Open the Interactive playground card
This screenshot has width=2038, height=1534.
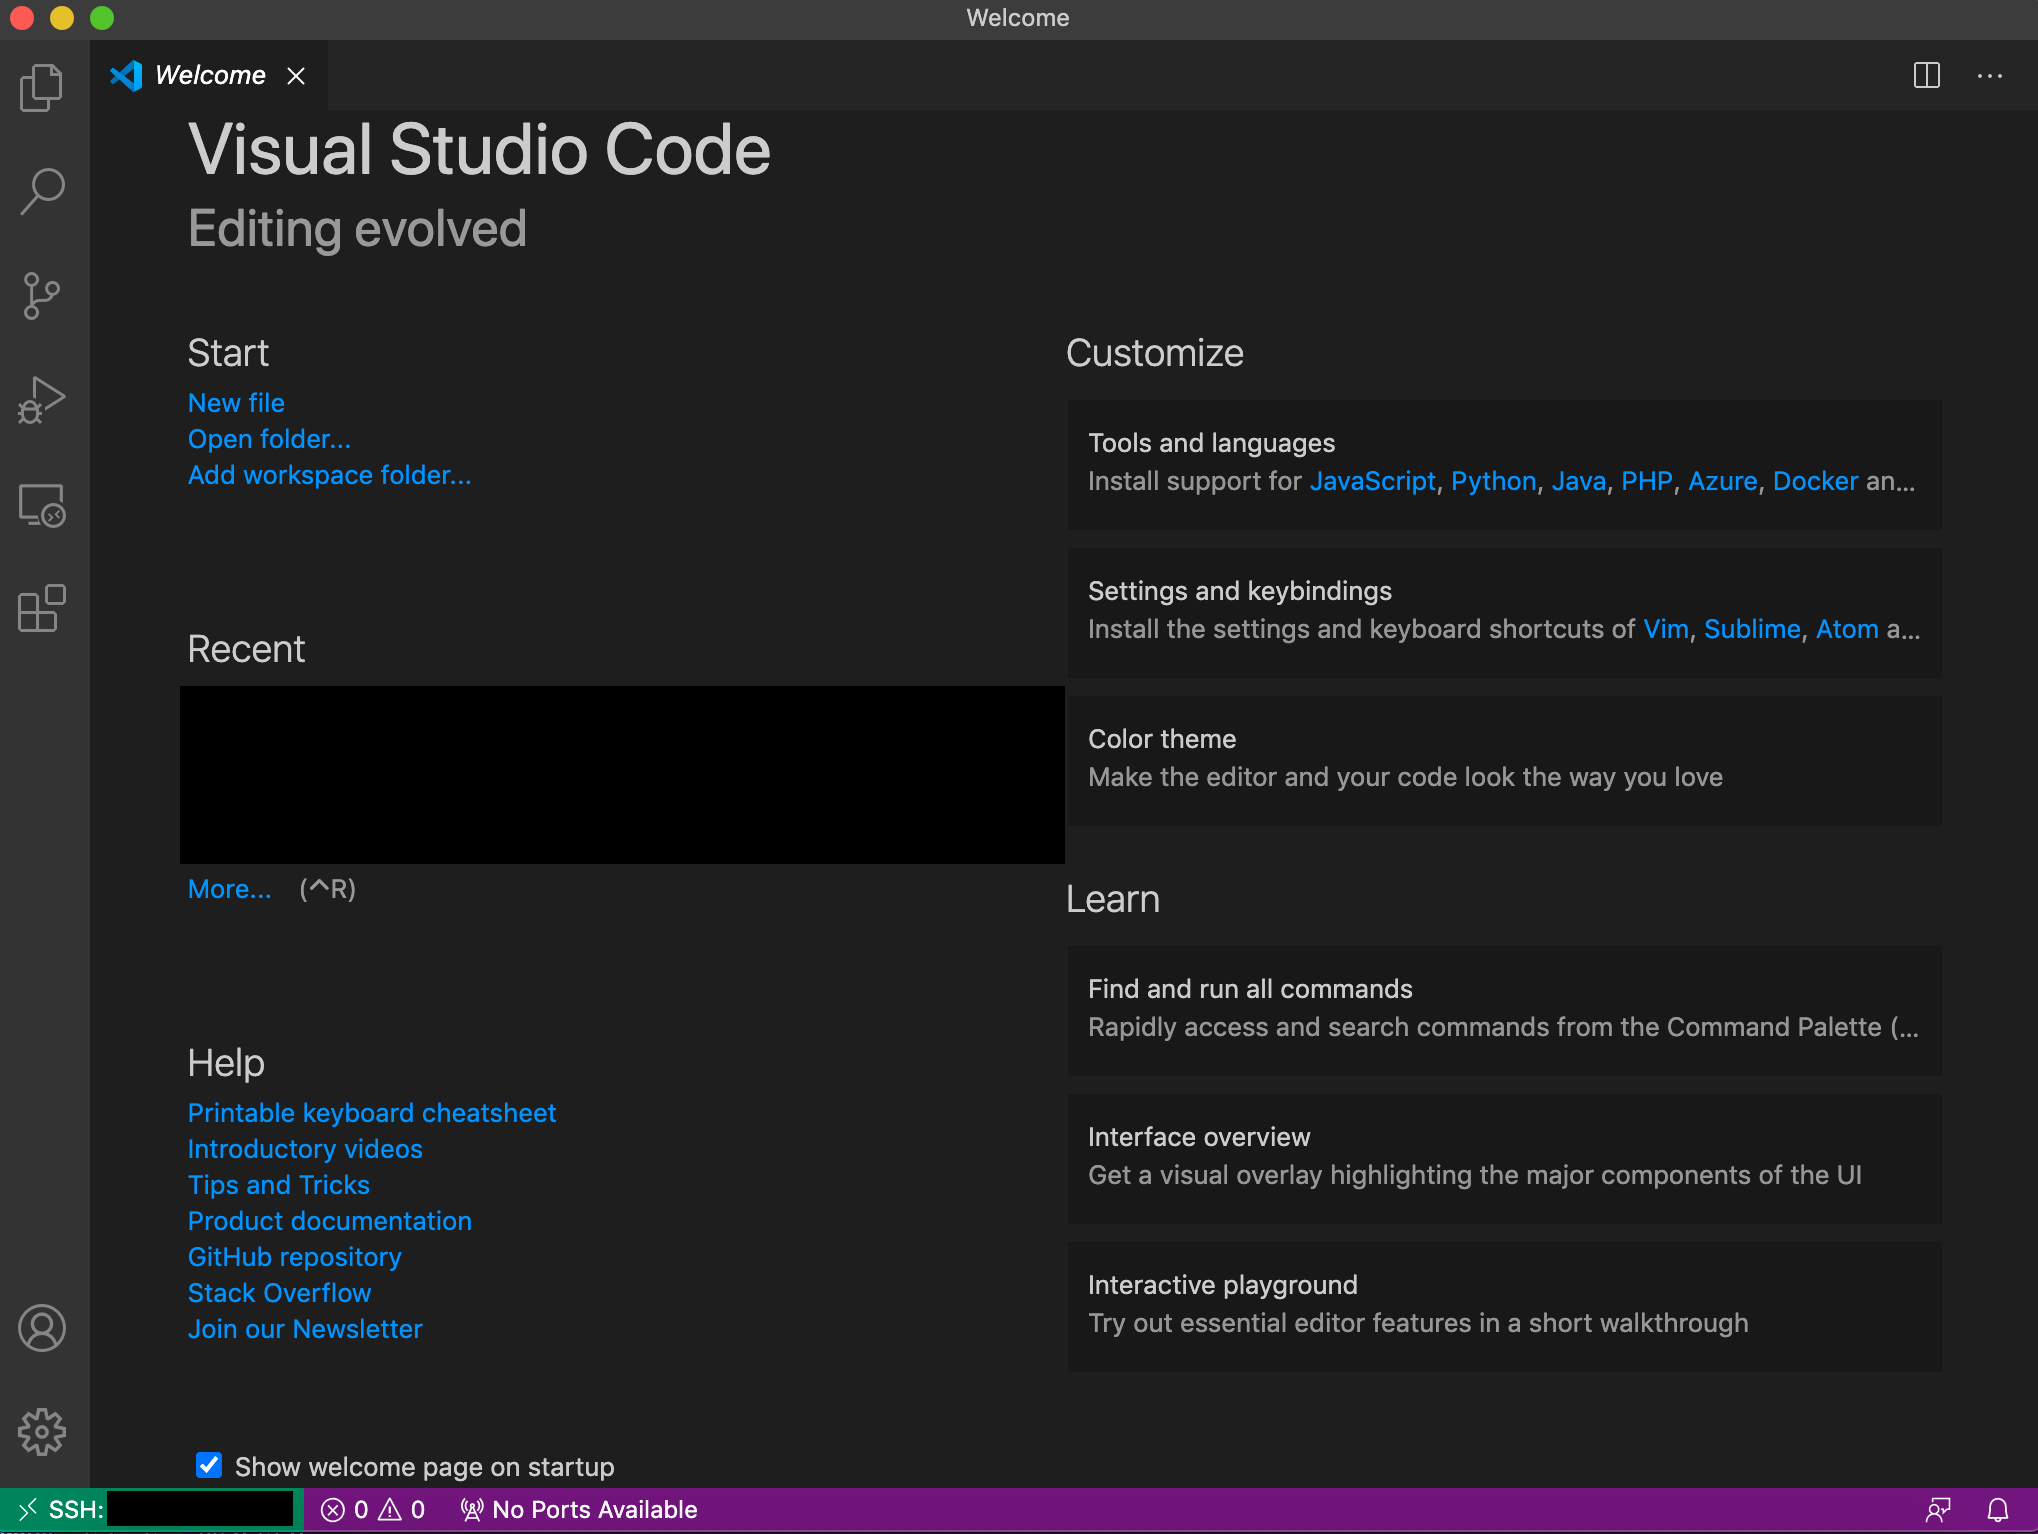(1504, 1307)
